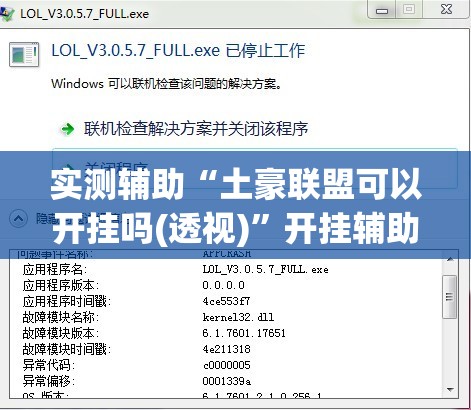This screenshot has height=410, width=471.
Task: Choose 联机检查解决方案并关闭该程序 option
Action: click(196, 129)
